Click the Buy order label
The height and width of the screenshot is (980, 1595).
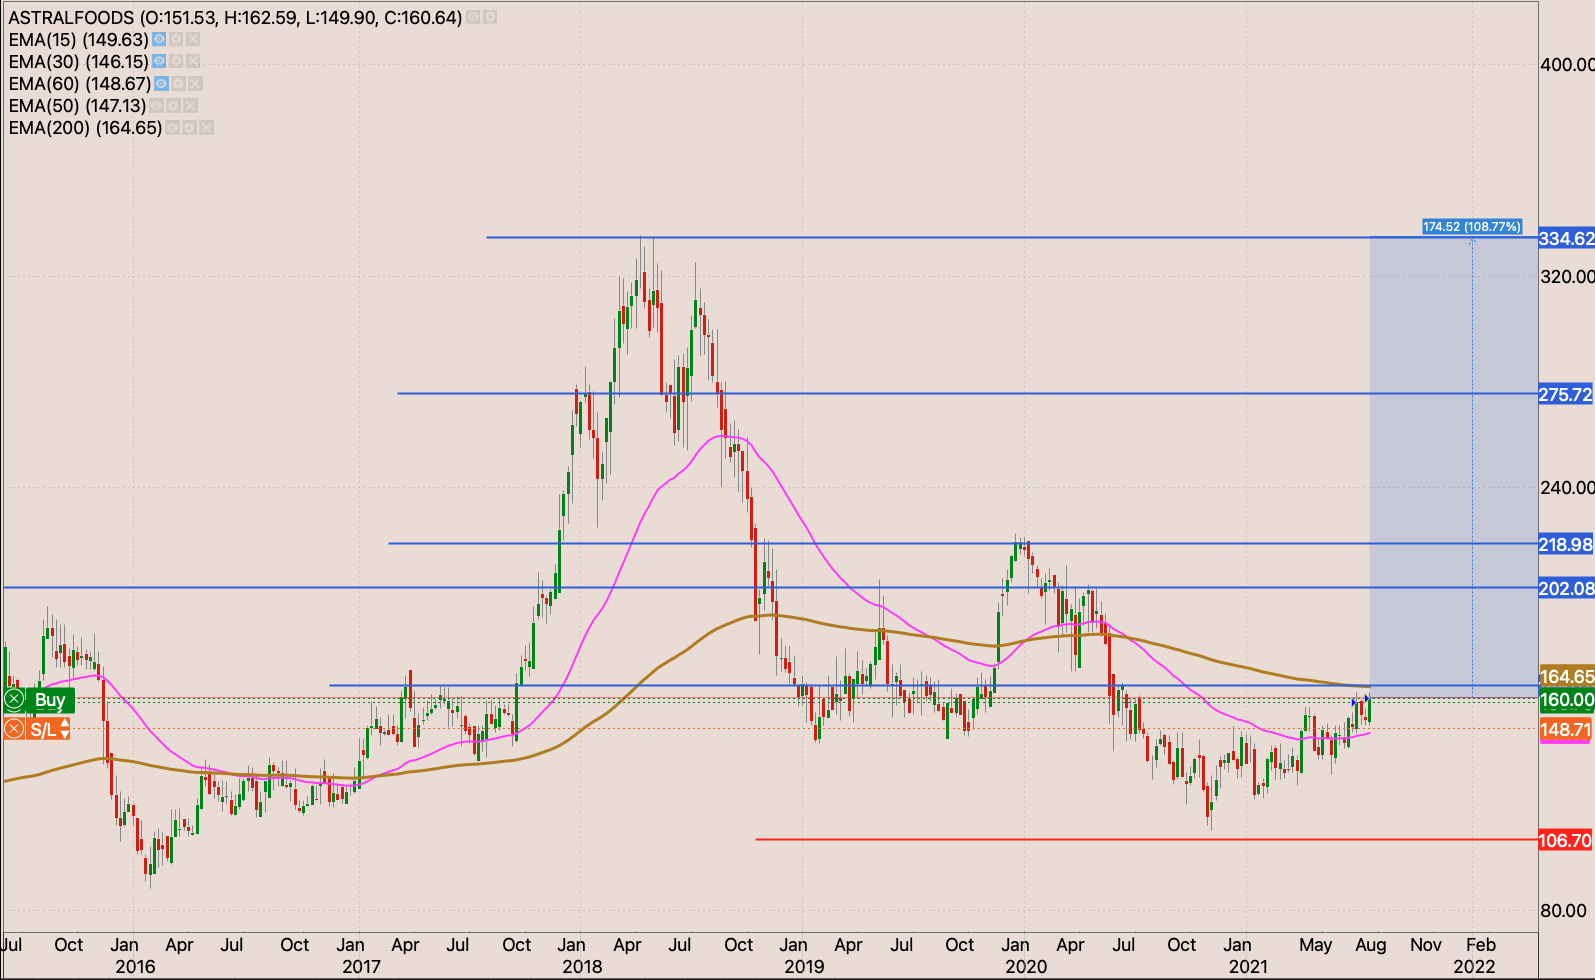(50, 699)
